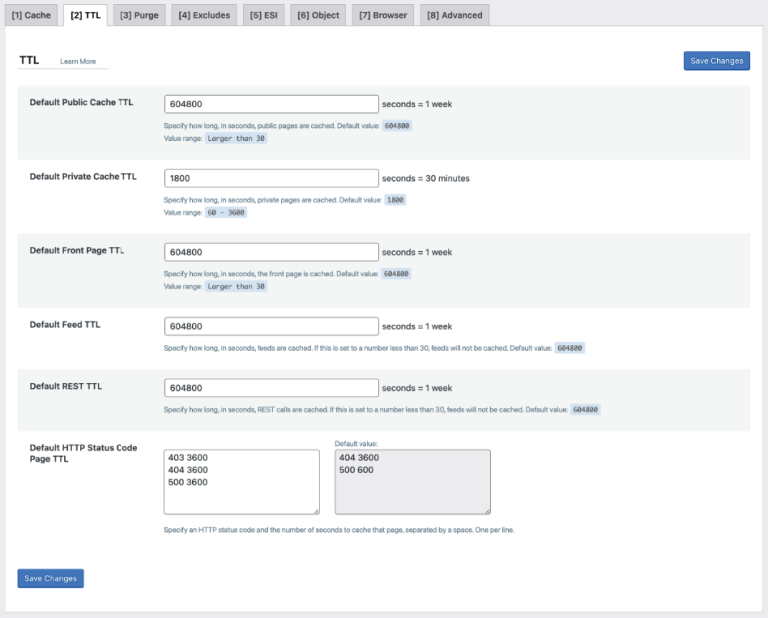Go to the [5] ESI tab

click(264, 15)
